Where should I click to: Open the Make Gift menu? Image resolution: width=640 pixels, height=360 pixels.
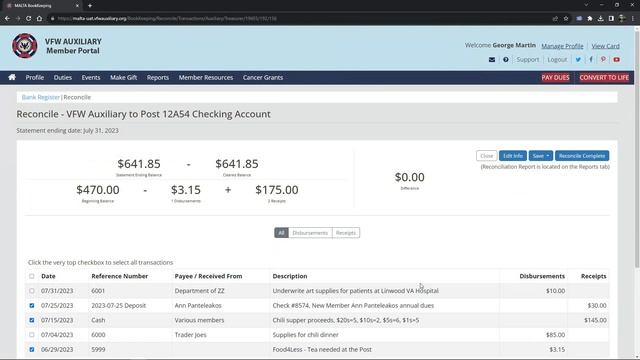[x=123, y=77]
